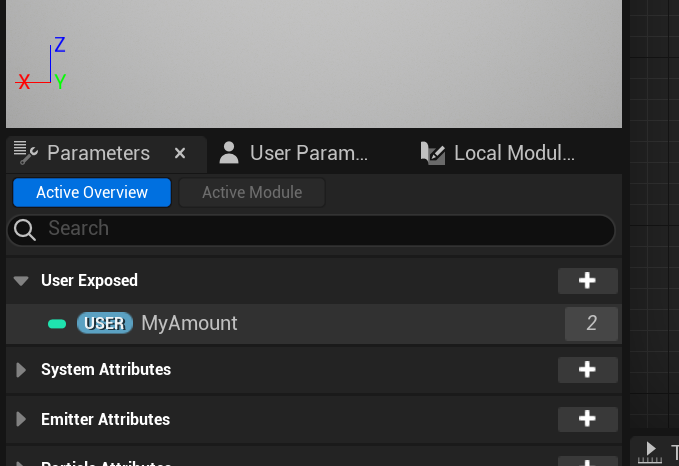The image size is (679, 466).
Task: Click the magnifier icon in Search
Action: pyautogui.click(x=27, y=229)
